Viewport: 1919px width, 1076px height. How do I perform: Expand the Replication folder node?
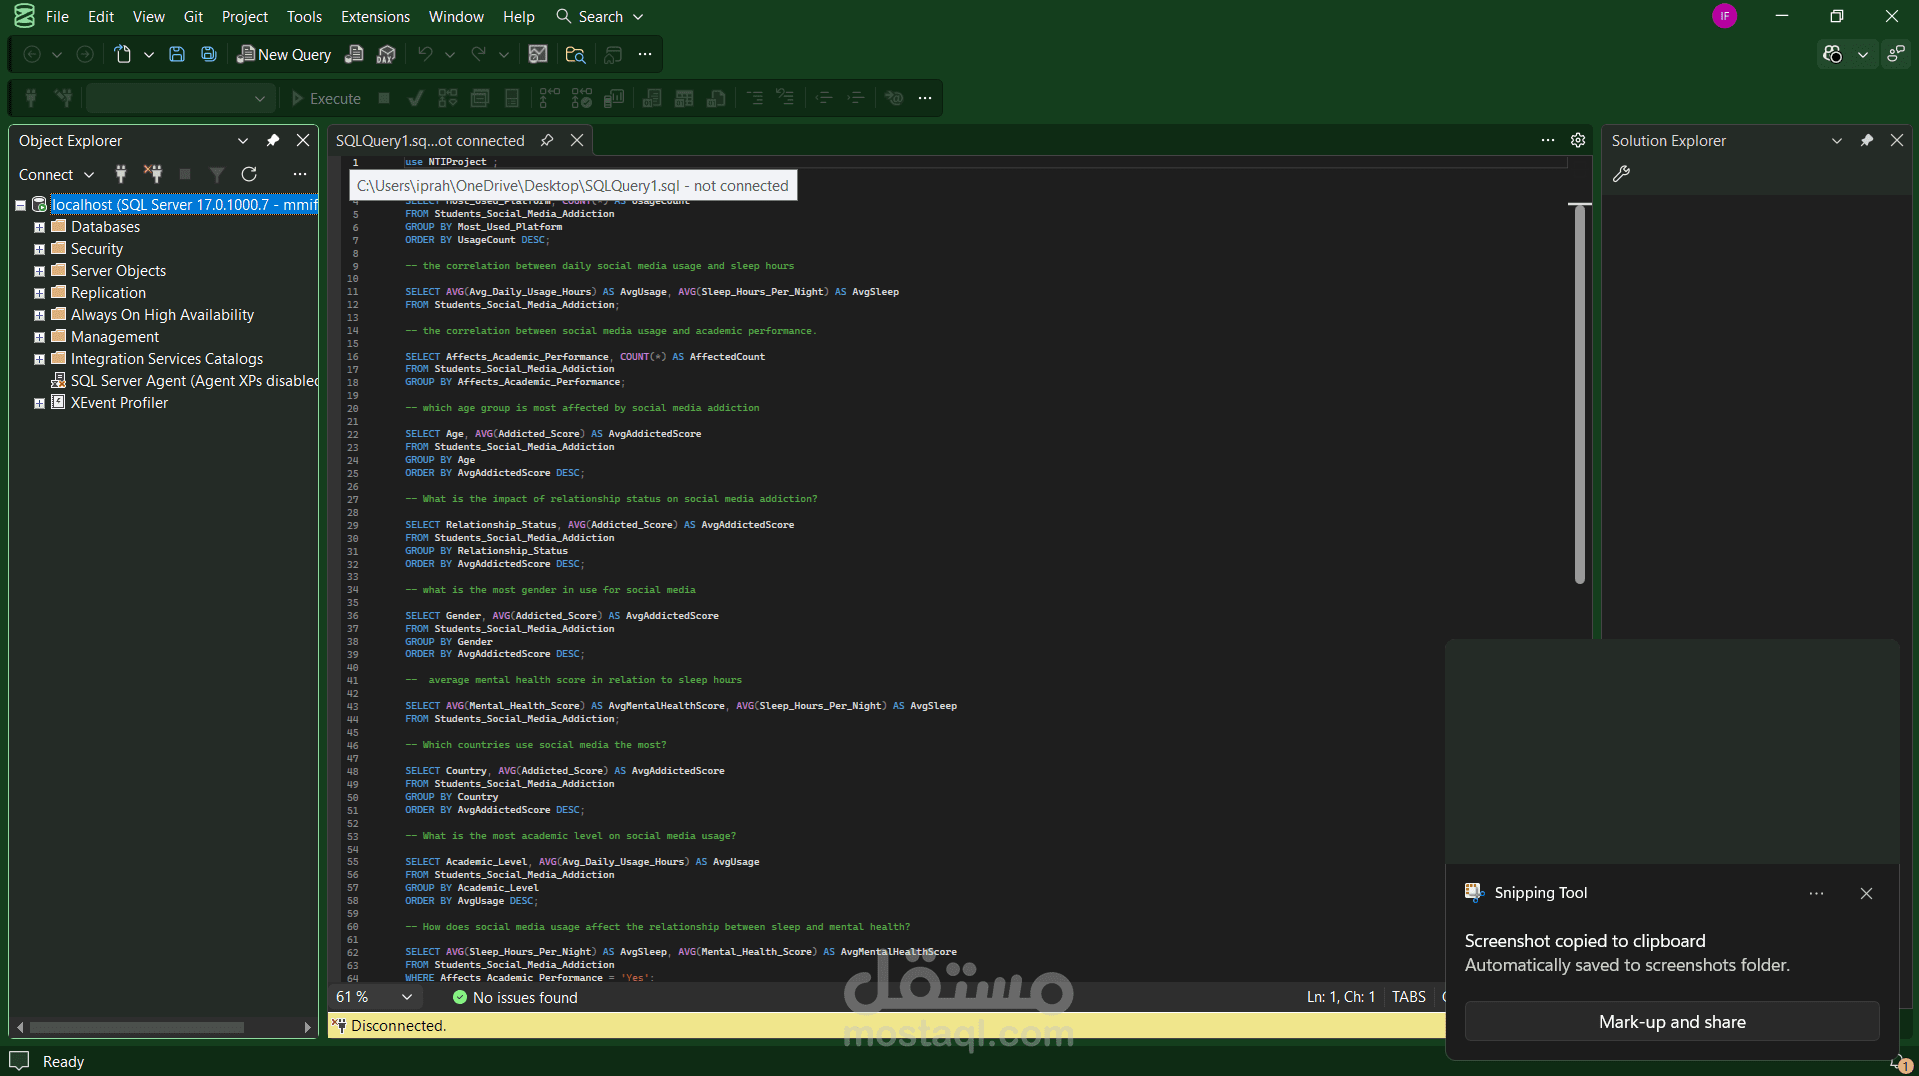[x=39, y=294]
